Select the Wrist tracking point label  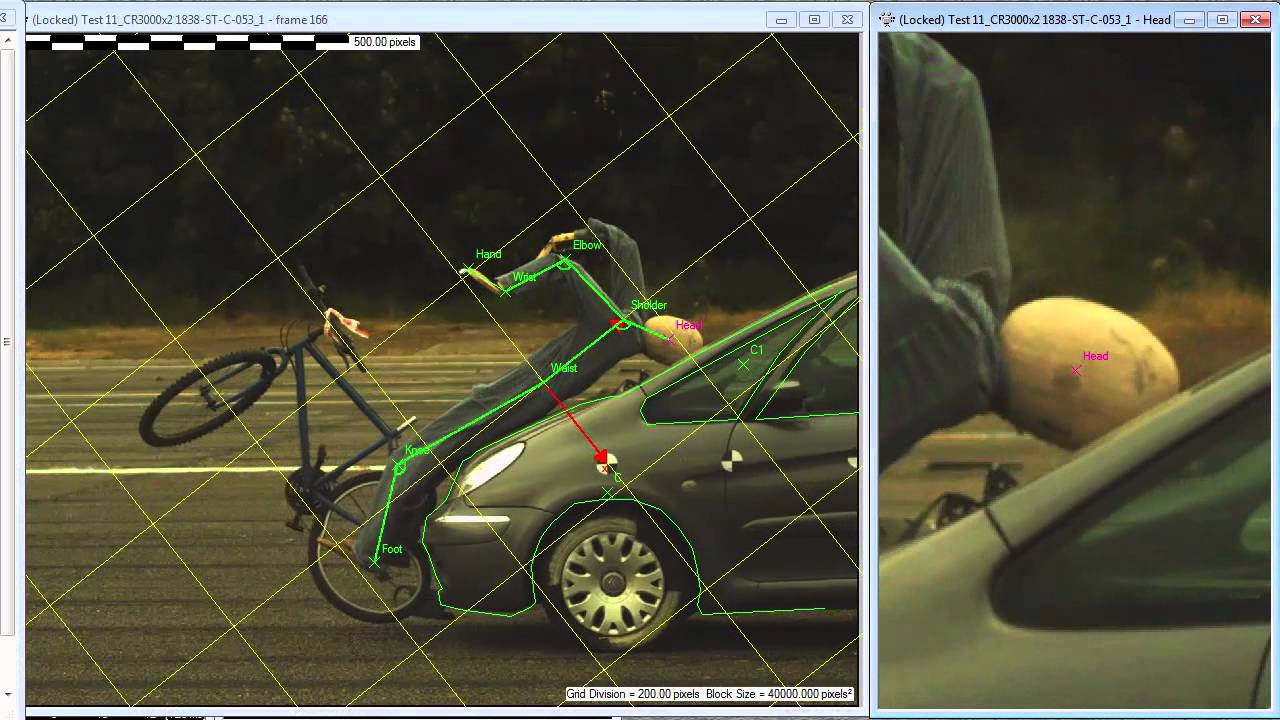click(x=524, y=277)
